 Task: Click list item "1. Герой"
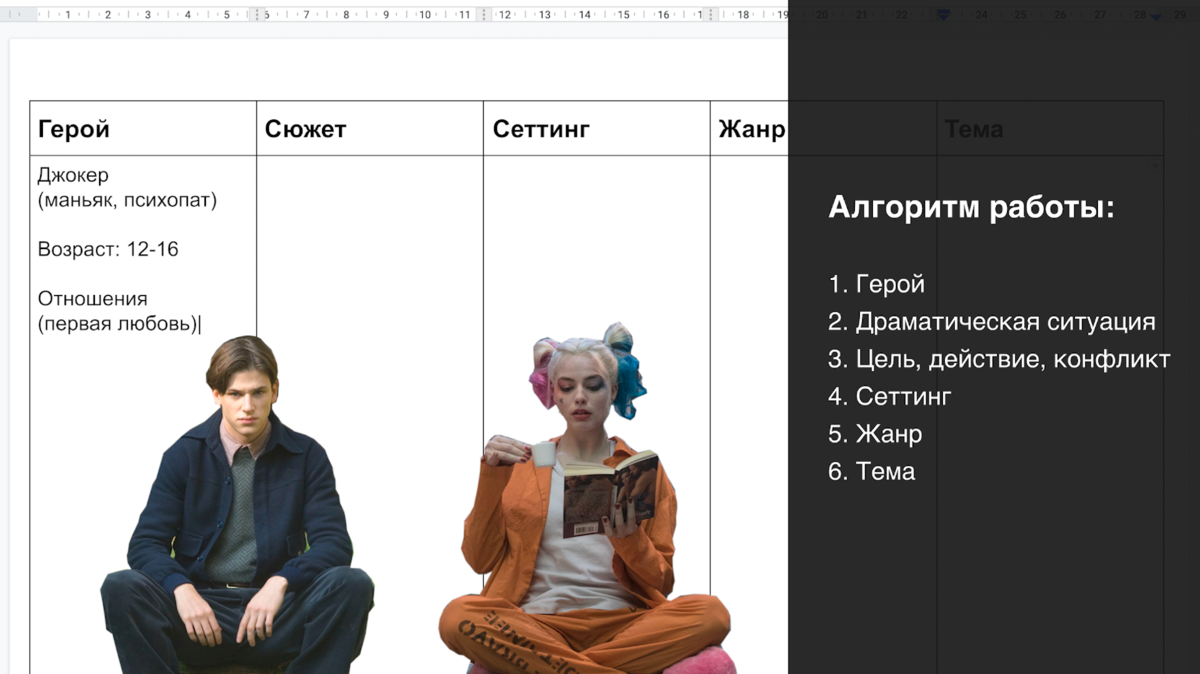876,284
